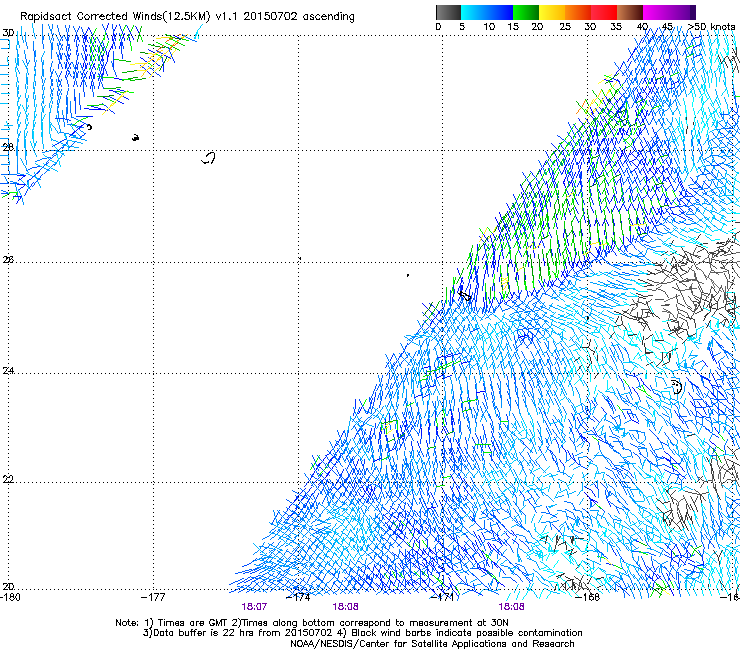Screen dimensions: 740x650
Task: Click the purple '18:07' overpass time
Action: [x=254, y=607]
